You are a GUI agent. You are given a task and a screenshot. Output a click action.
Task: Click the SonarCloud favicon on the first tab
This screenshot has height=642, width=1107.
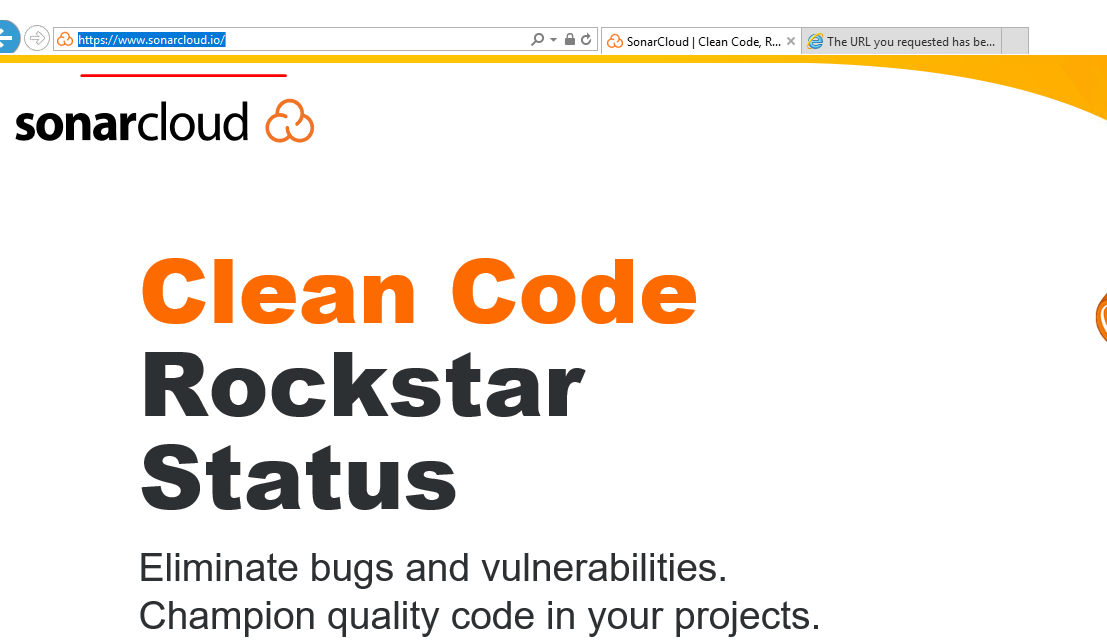click(x=615, y=42)
